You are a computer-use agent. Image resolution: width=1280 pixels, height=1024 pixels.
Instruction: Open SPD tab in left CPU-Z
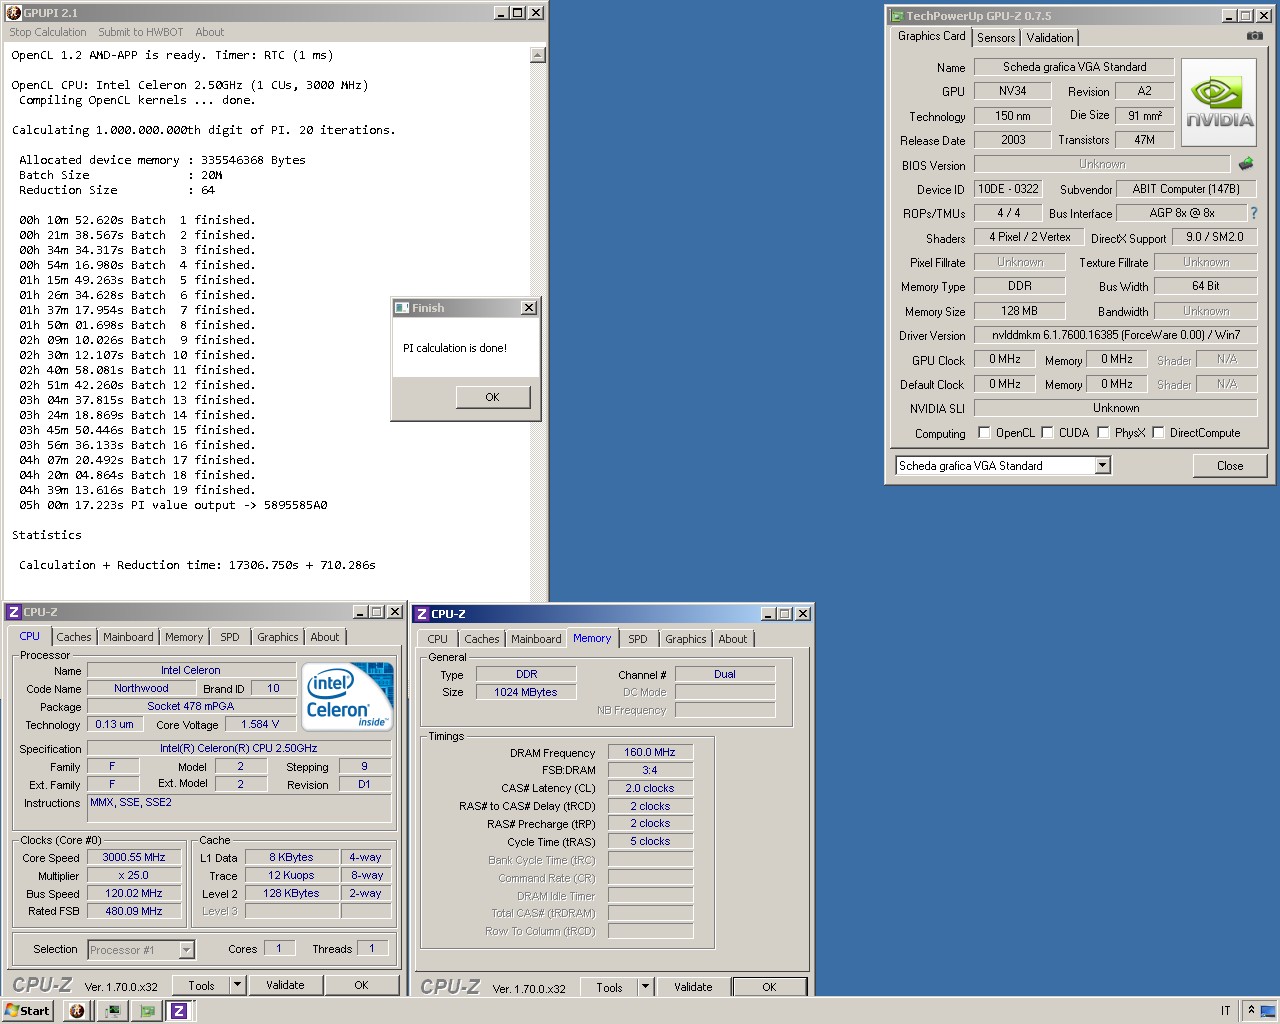(230, 637)
